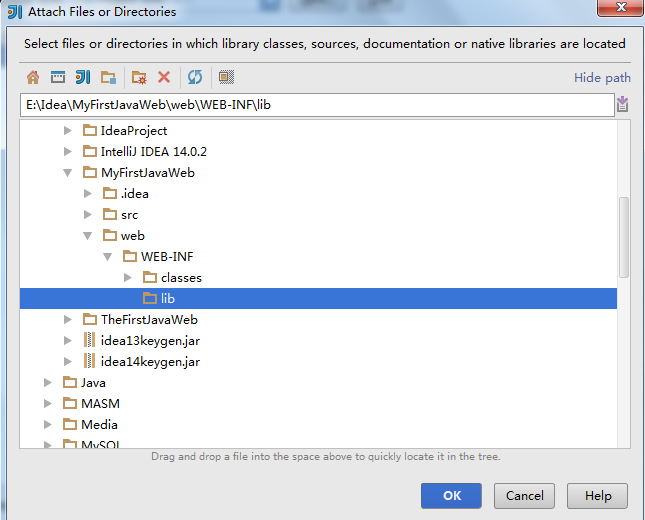The height and width of the screenshot is (520, 645).
Task: Expand the IdeaProject folder
Action: [68, 130]
